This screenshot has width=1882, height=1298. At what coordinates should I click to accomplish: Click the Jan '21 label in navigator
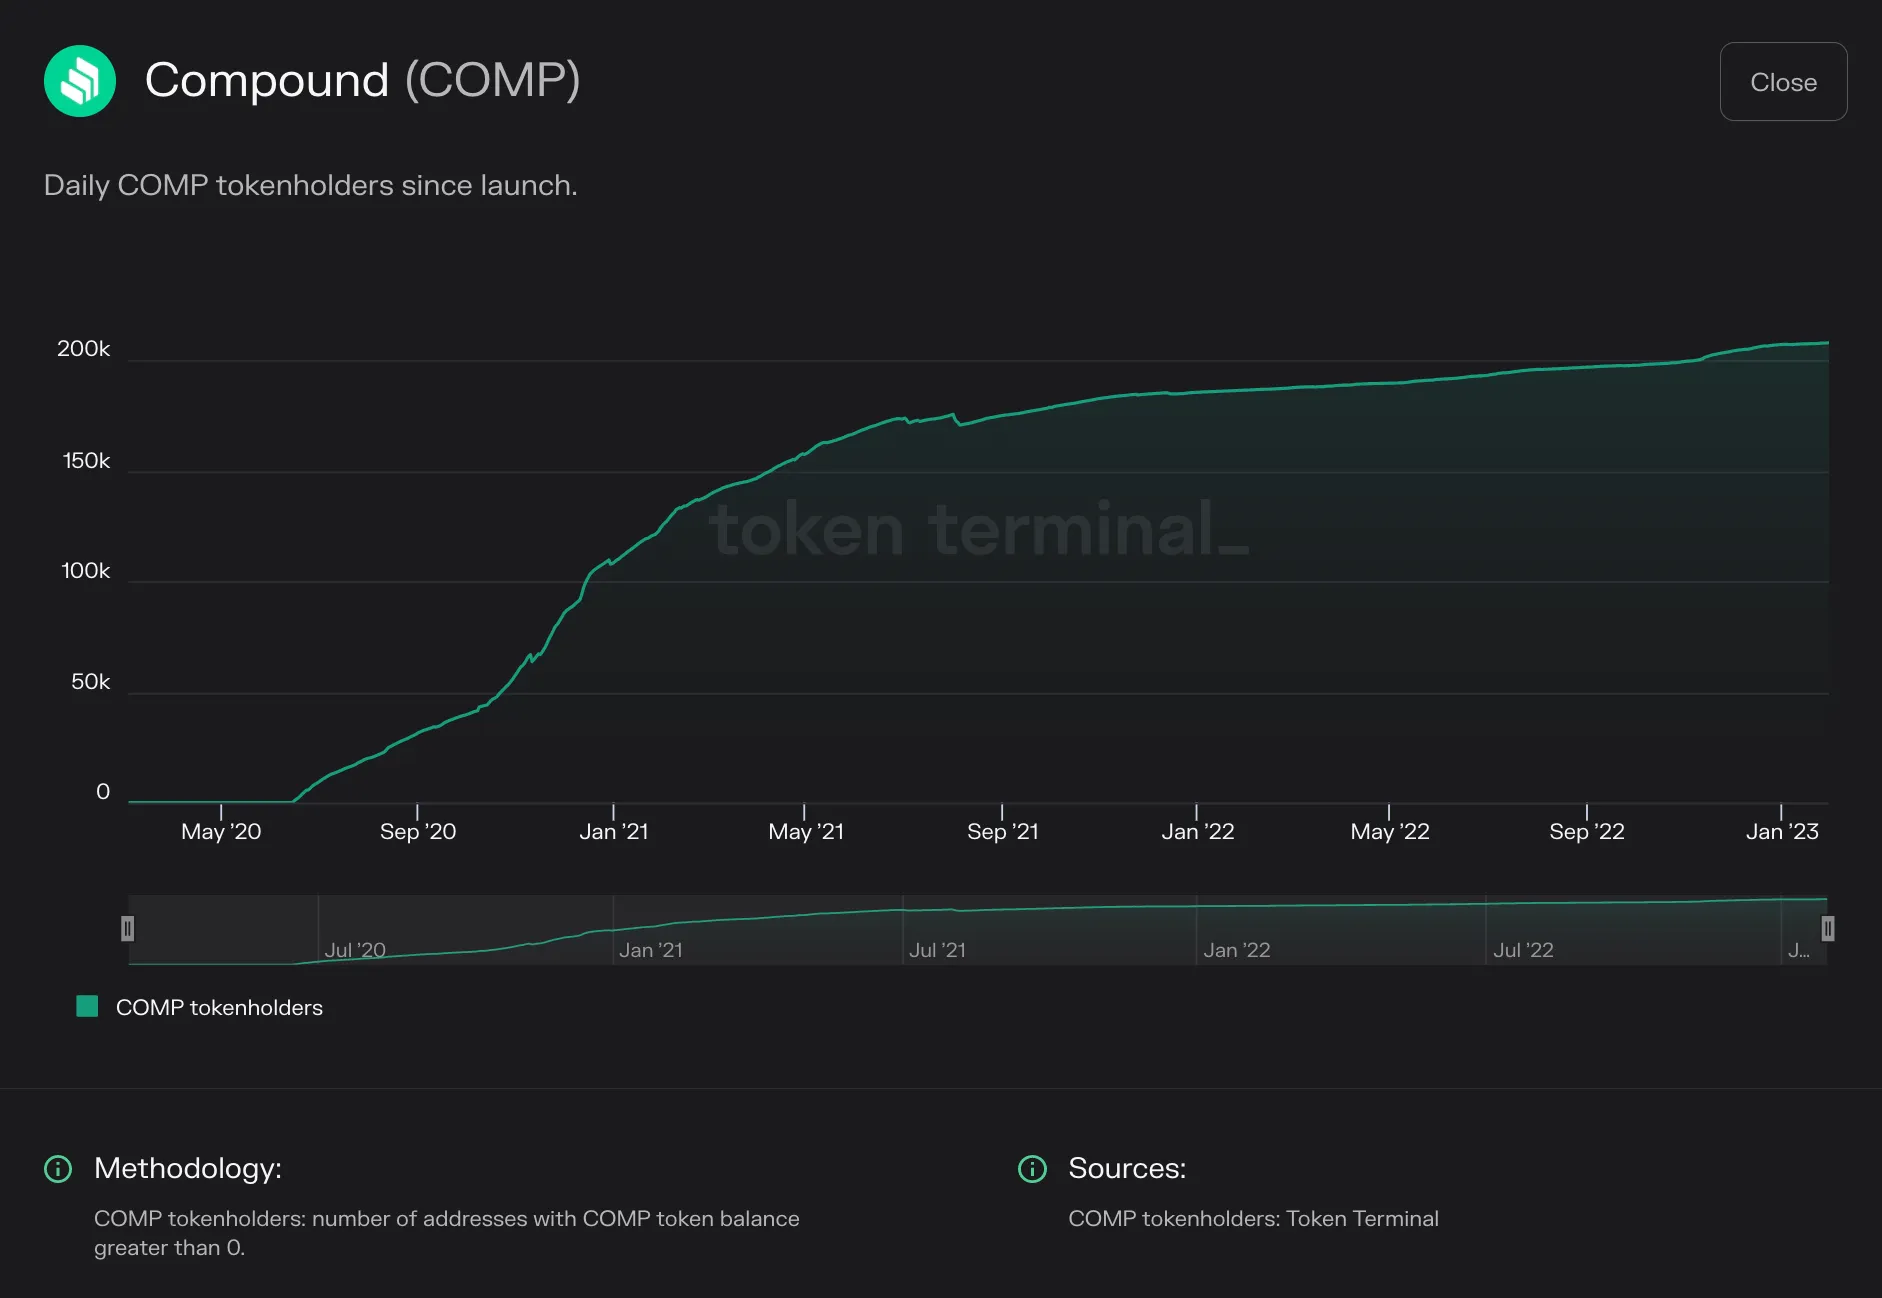[x=651, y=950]
